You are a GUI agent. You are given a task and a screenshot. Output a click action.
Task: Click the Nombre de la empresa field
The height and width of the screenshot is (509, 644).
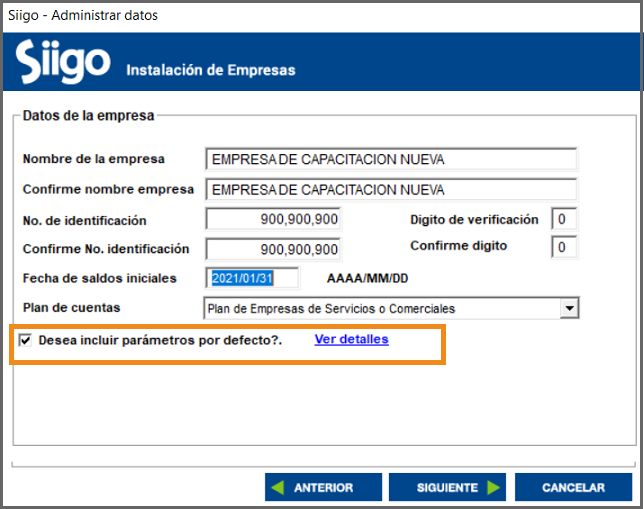tap(391, 159)
